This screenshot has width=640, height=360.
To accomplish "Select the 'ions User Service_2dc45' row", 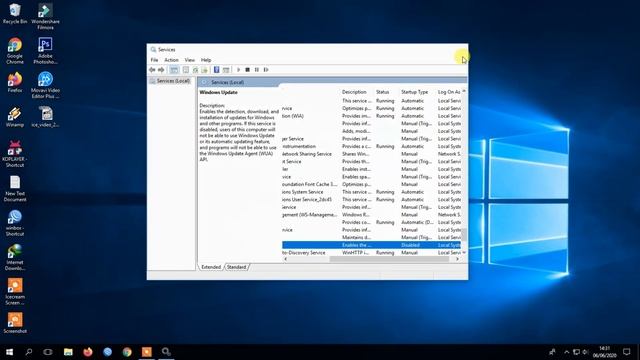I will [371, 200].
